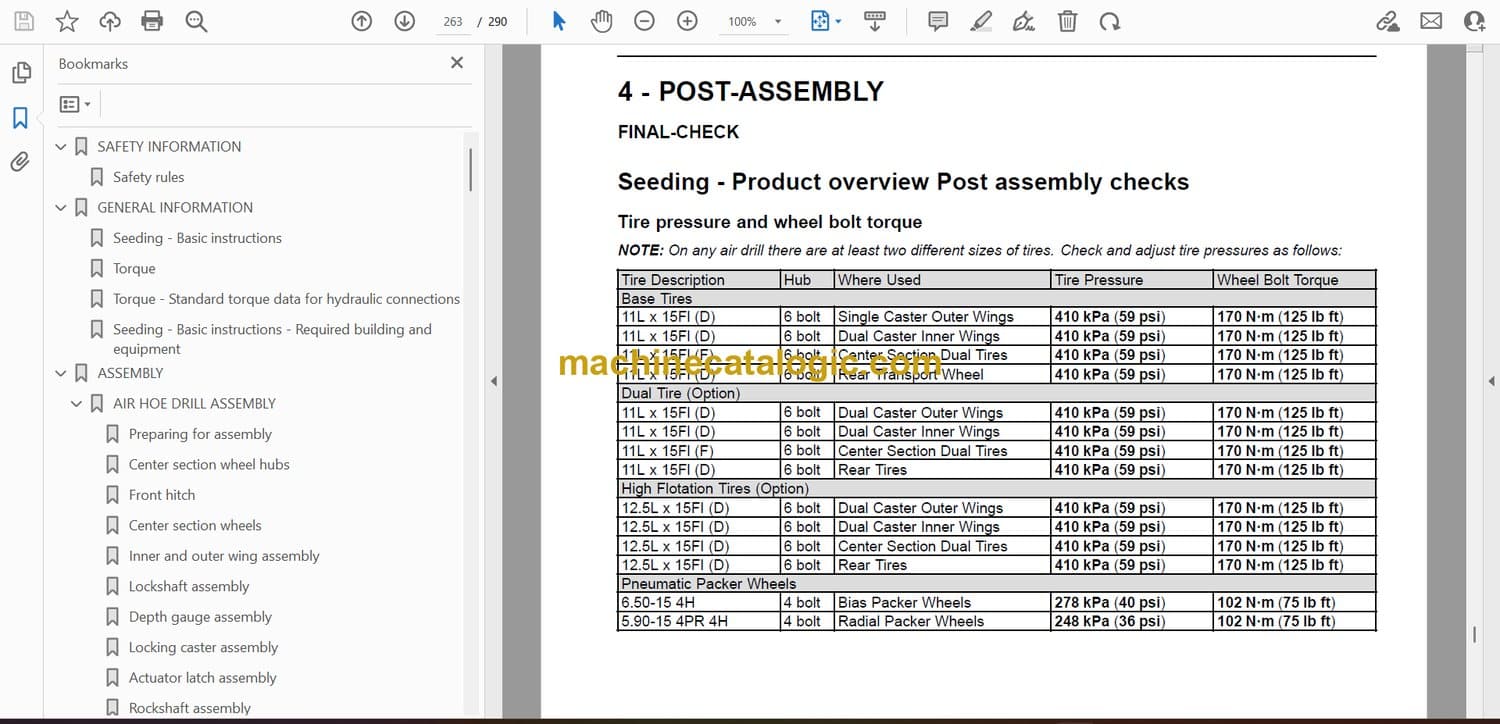Open the Safety rules bookmark
1500x724 pixels.
click(148, 177)
